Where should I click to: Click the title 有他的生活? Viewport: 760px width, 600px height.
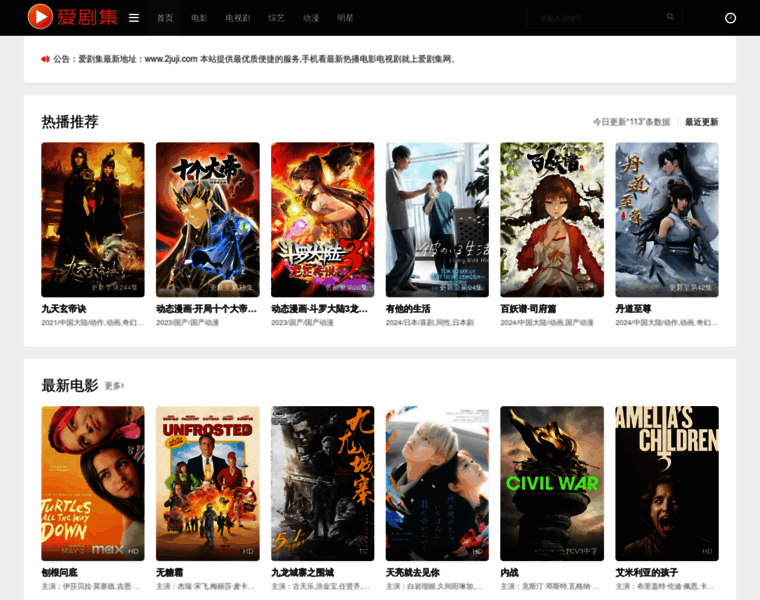(x=408, y=309)
